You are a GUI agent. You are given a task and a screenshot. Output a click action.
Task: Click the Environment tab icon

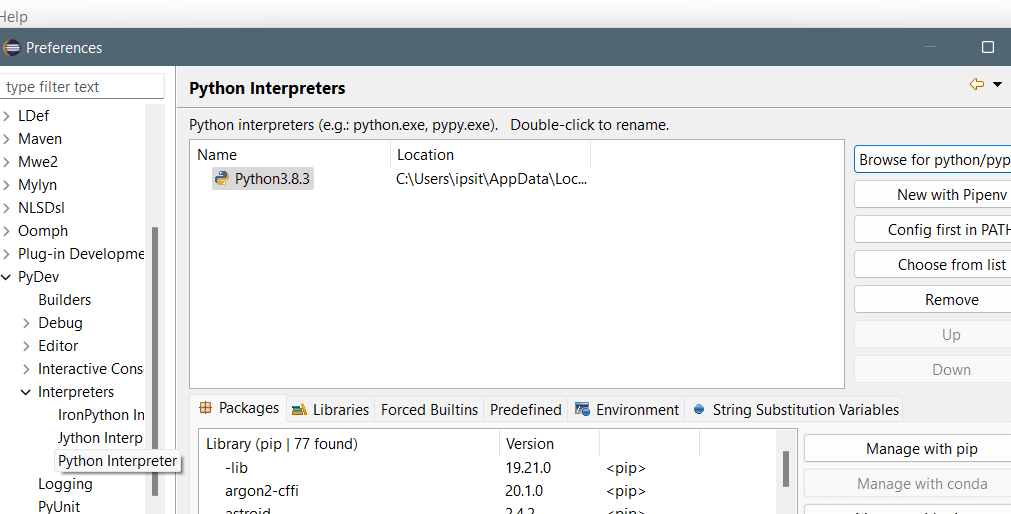[x=582, y=409]
